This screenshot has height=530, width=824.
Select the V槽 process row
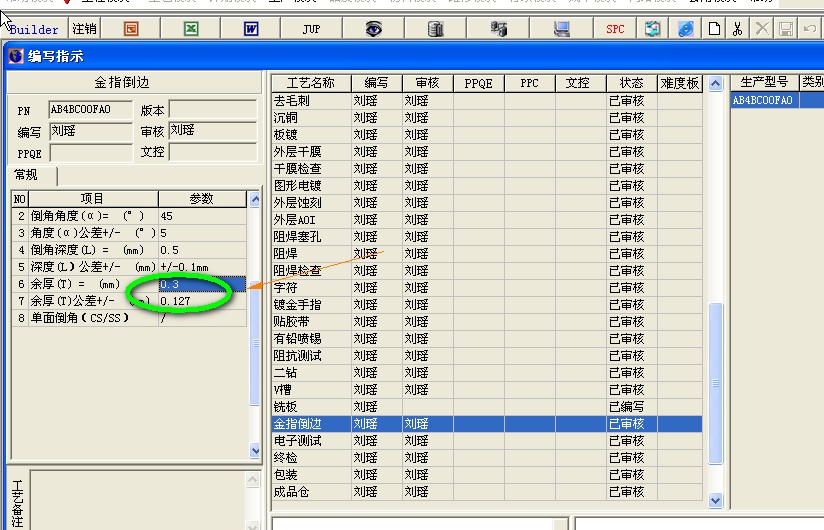[x=487, y=390]
